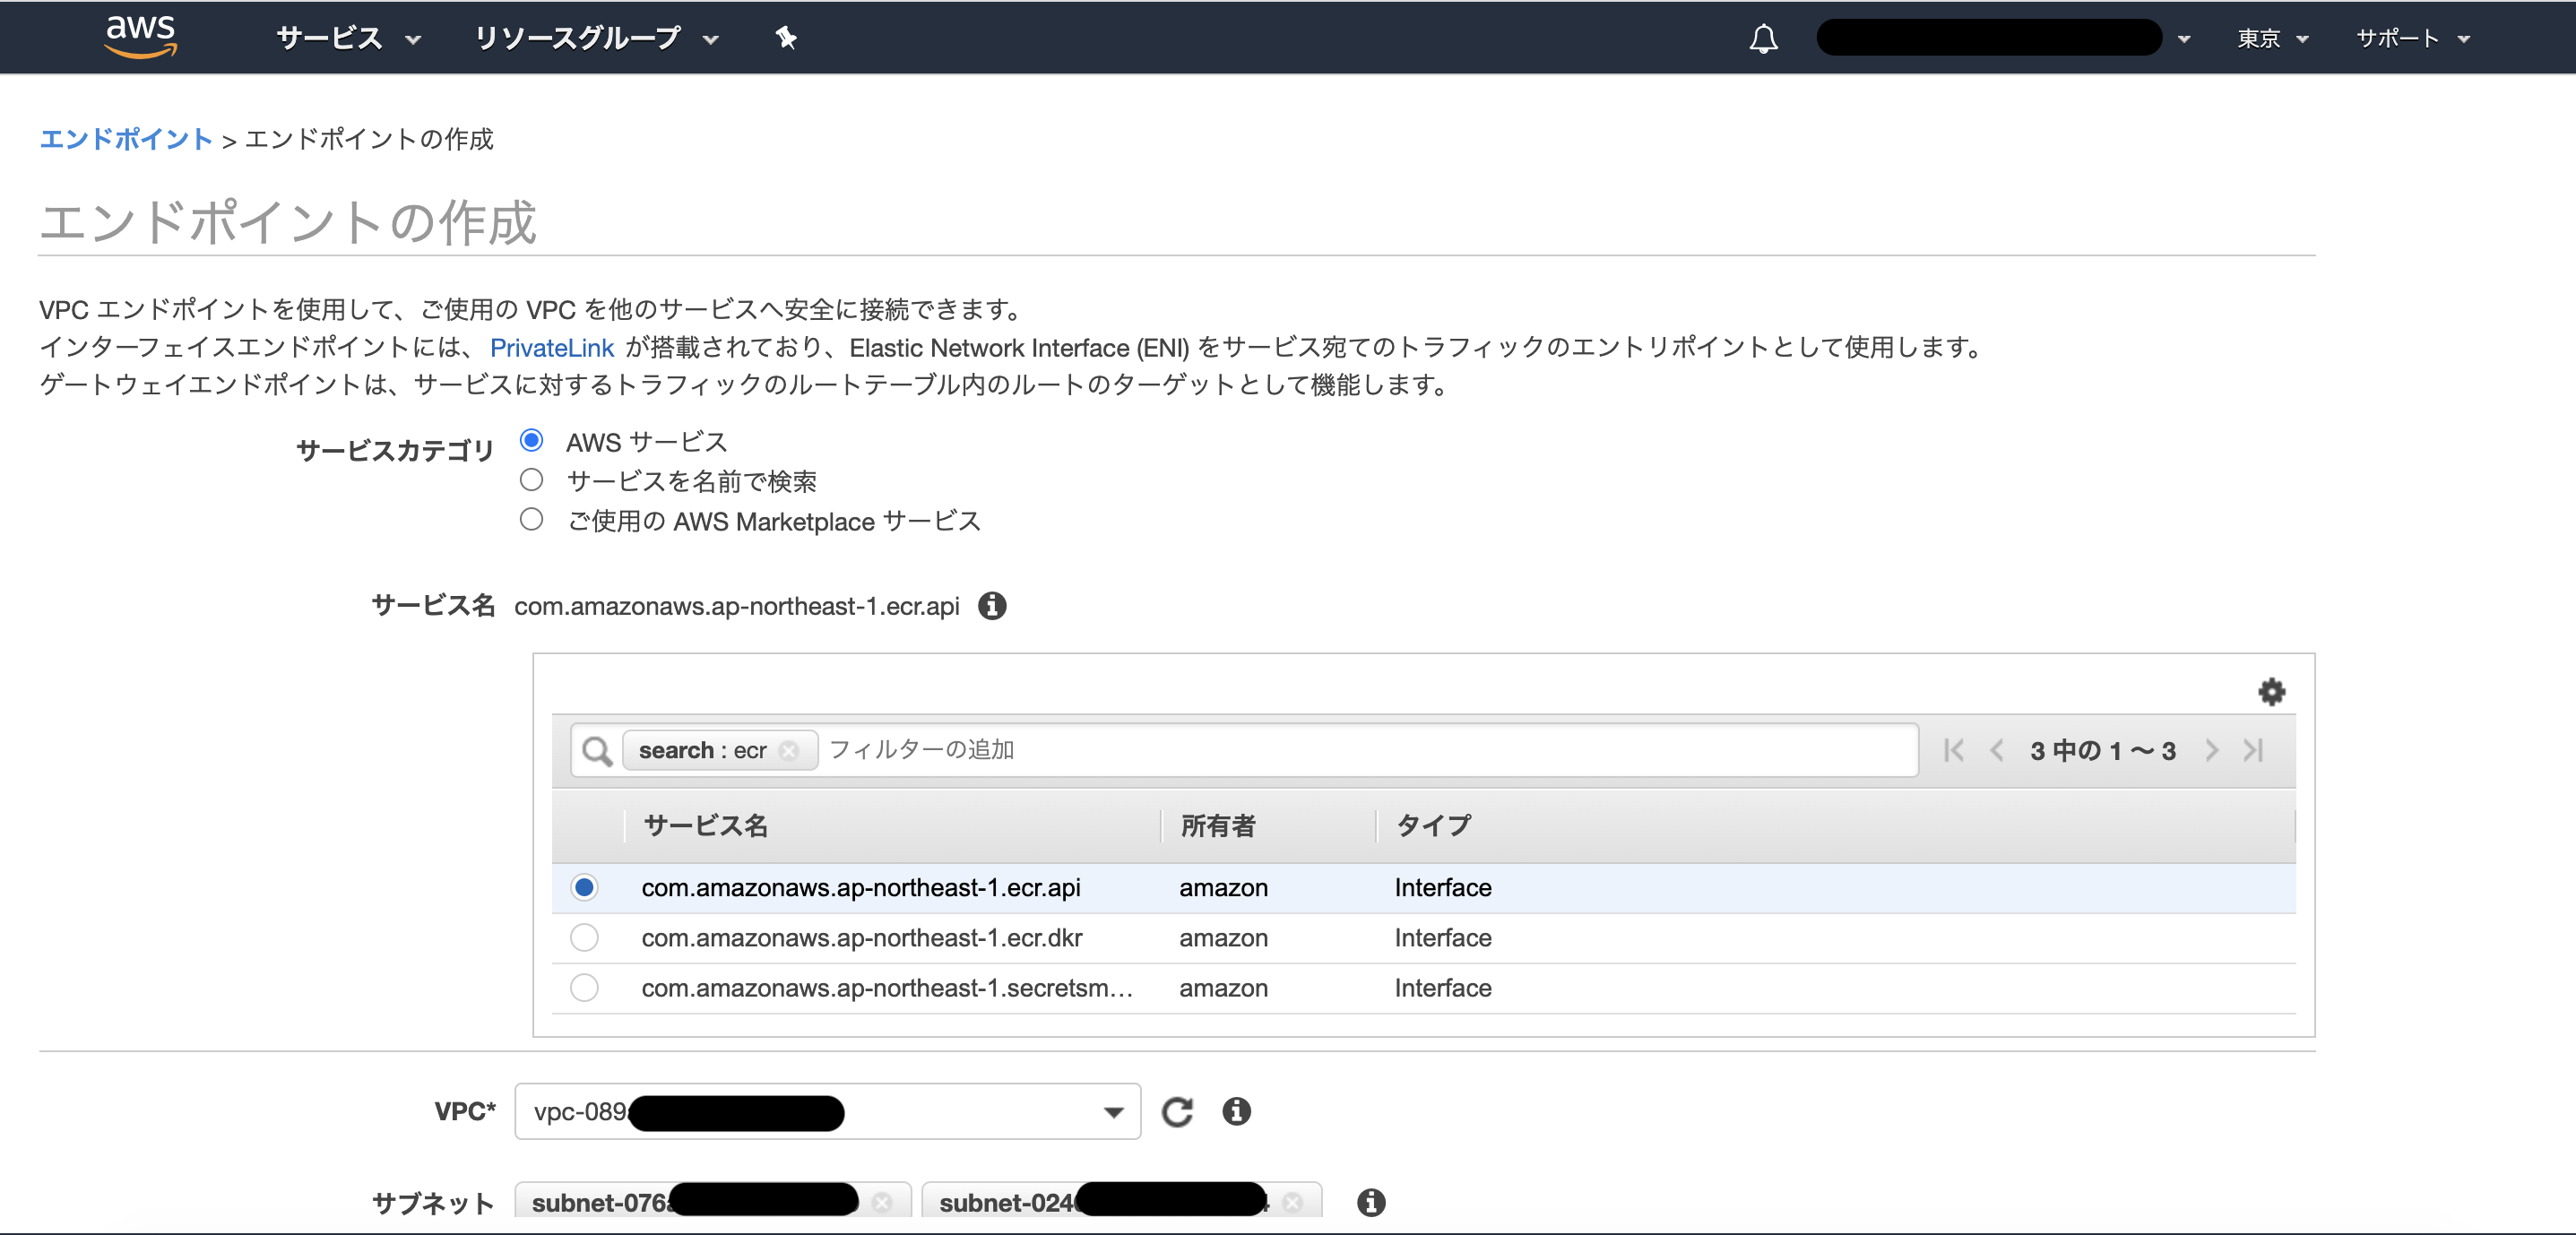View the service name info tooltip icon

coord(992,606)
